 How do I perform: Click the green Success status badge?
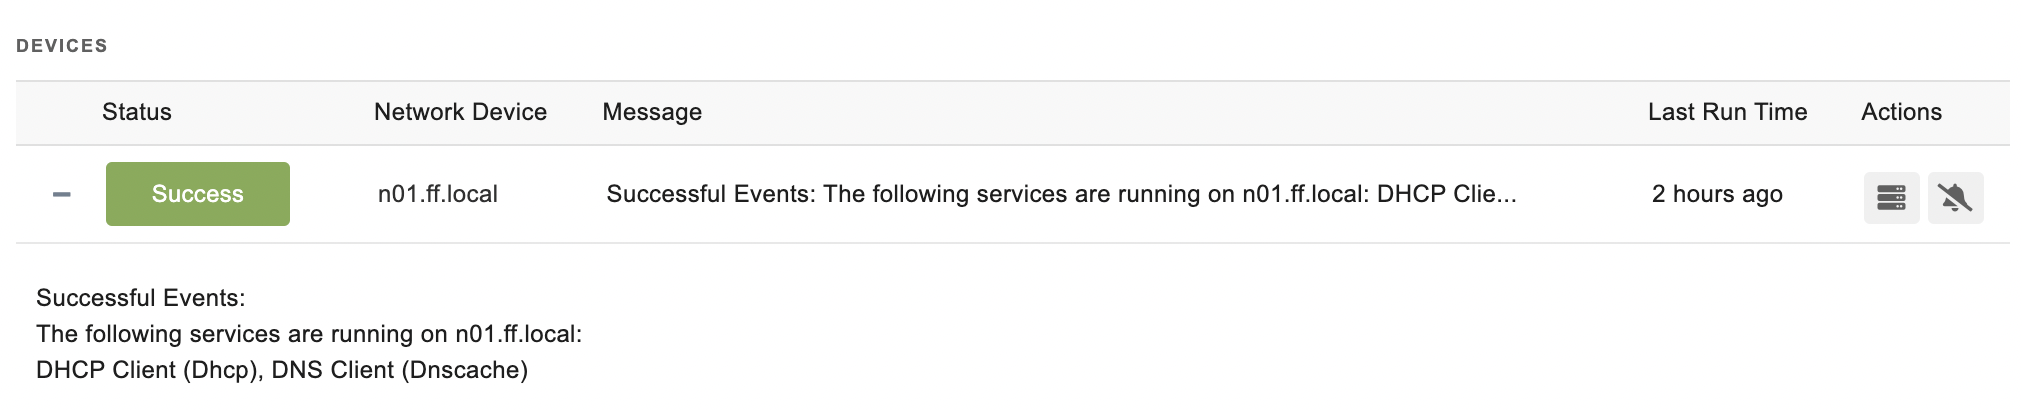pyautogui.click(x=198, y=194)
